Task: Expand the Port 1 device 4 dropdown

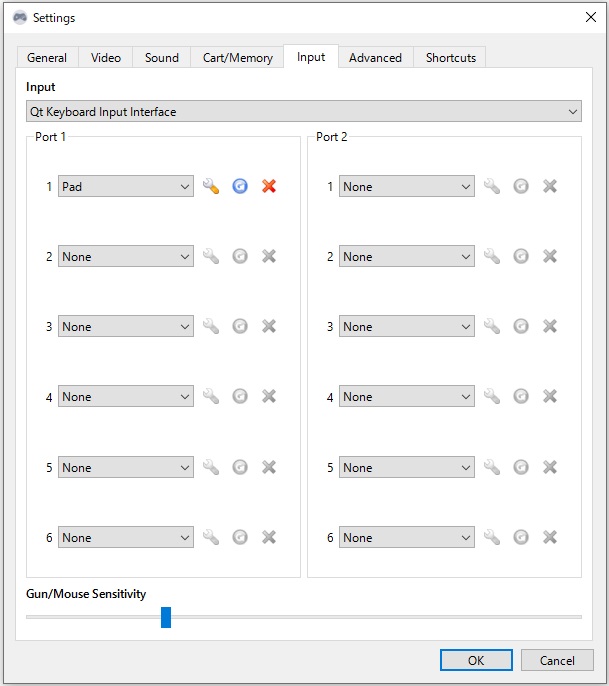Action: (x=126, y=397)
